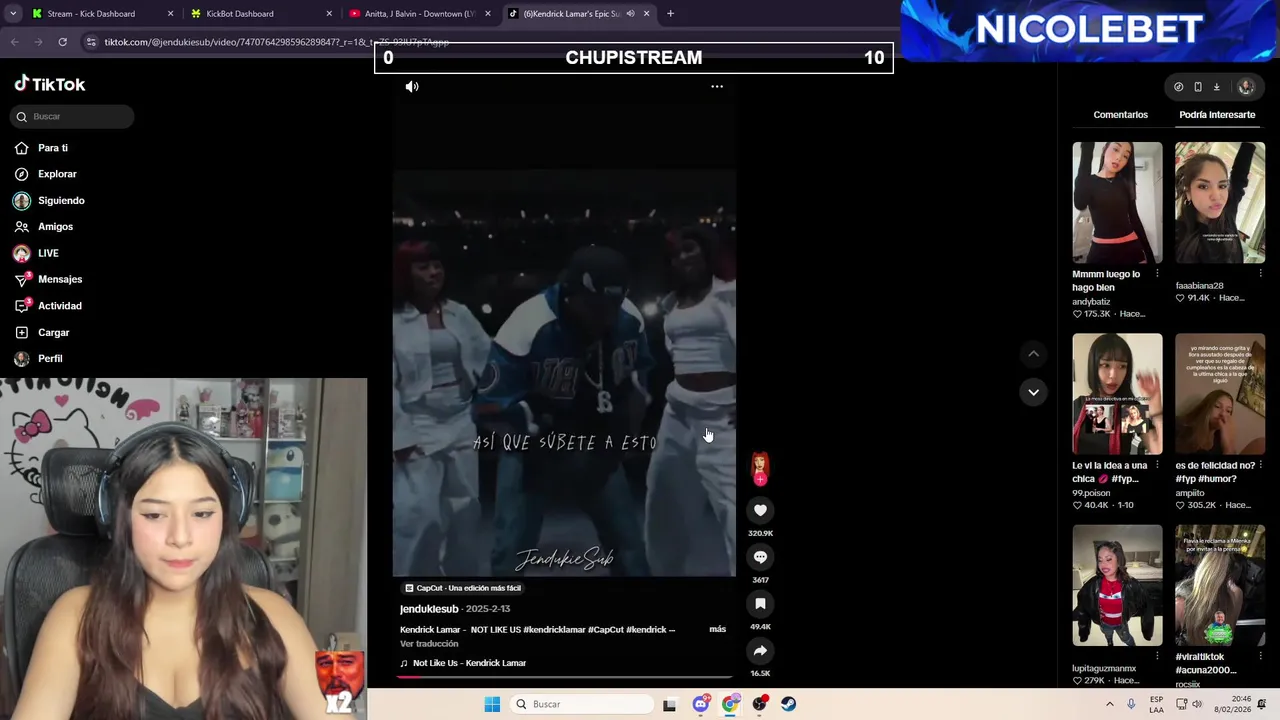This screenshot has width=1280, height=720.
Task: Switch to the Podría interesarte tab
Action: pos(1217,115)
